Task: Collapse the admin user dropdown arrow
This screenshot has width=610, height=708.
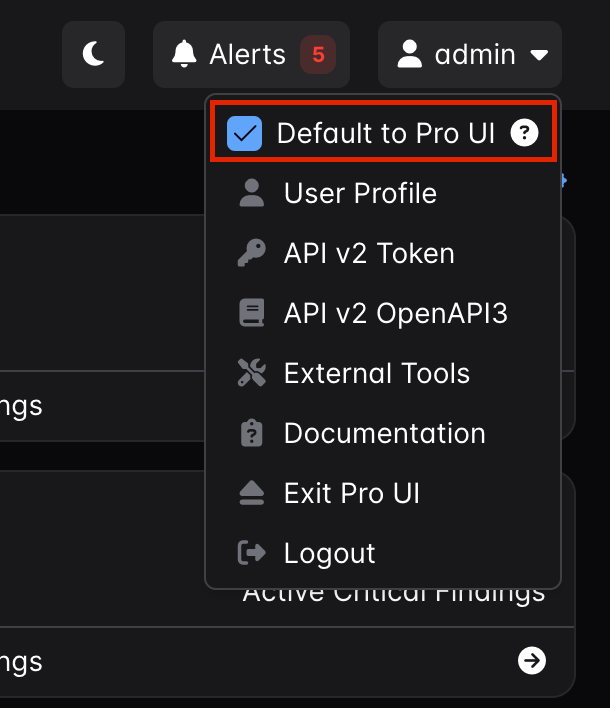Action: [539, 55]
